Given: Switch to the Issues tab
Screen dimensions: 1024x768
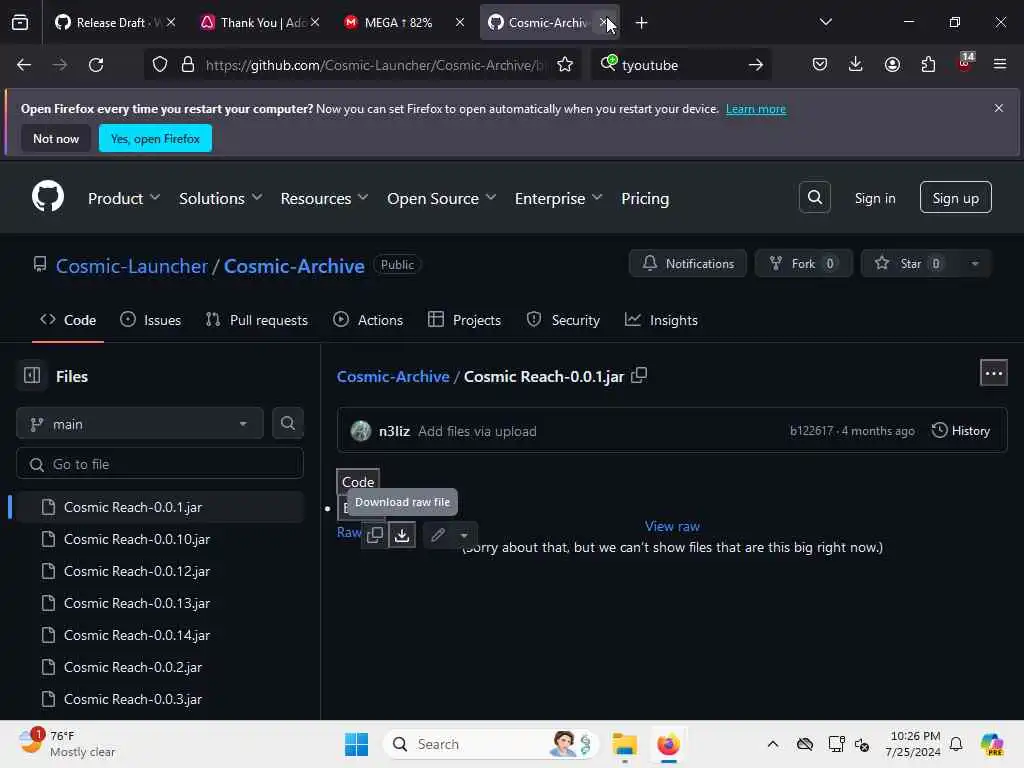Looking at the screenshot, I should 151,319.
